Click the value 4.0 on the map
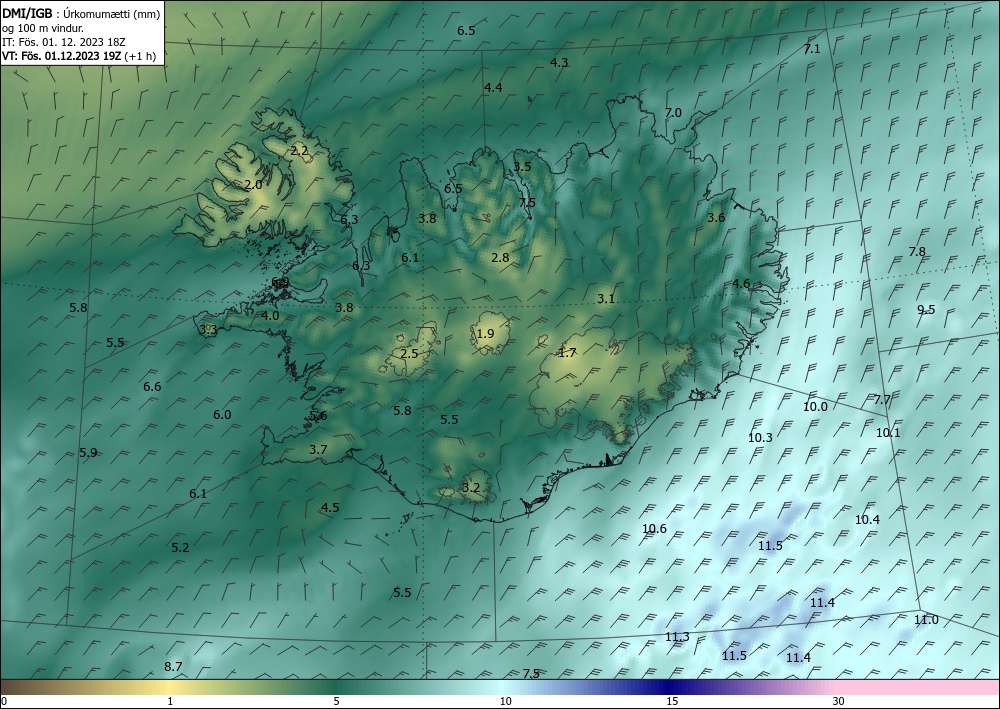Image resolution: width=1000 pixels, height=709 pixels. 270,316
